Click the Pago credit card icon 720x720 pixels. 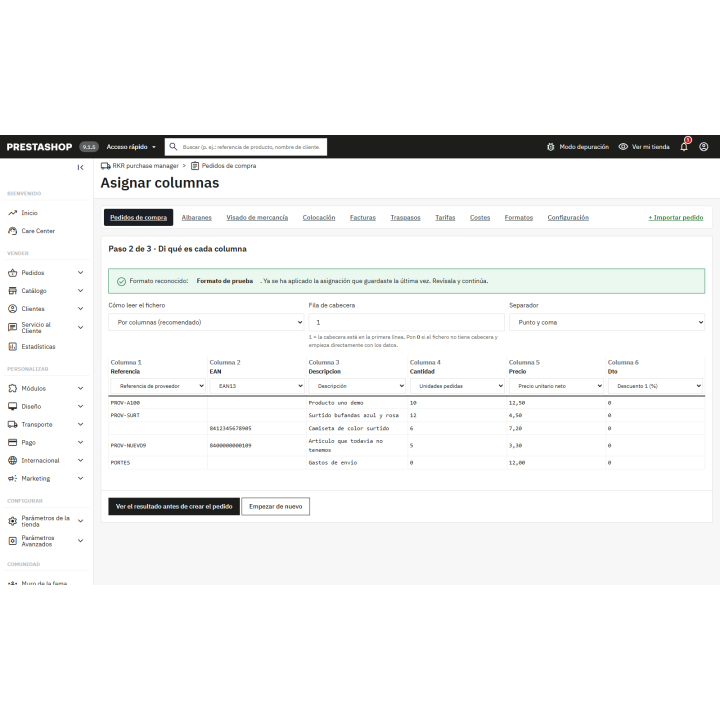pos(13,443)
